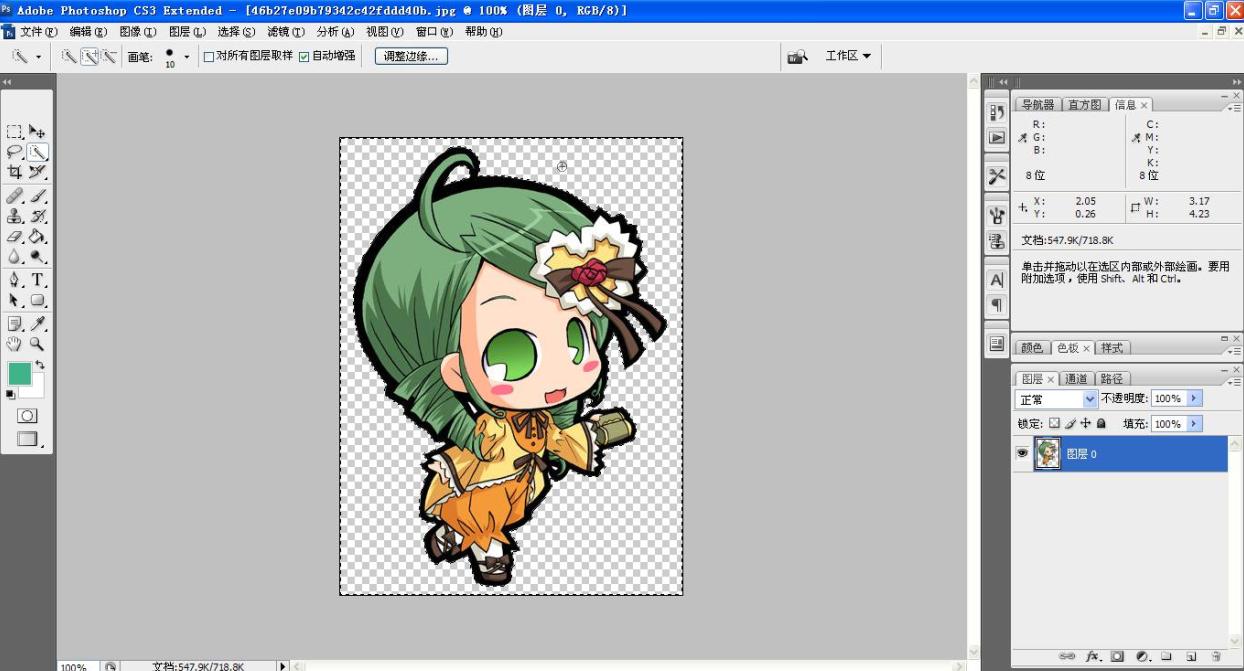Select the Eraser tool
1244x671 pixels.
(x=14, y=237)
